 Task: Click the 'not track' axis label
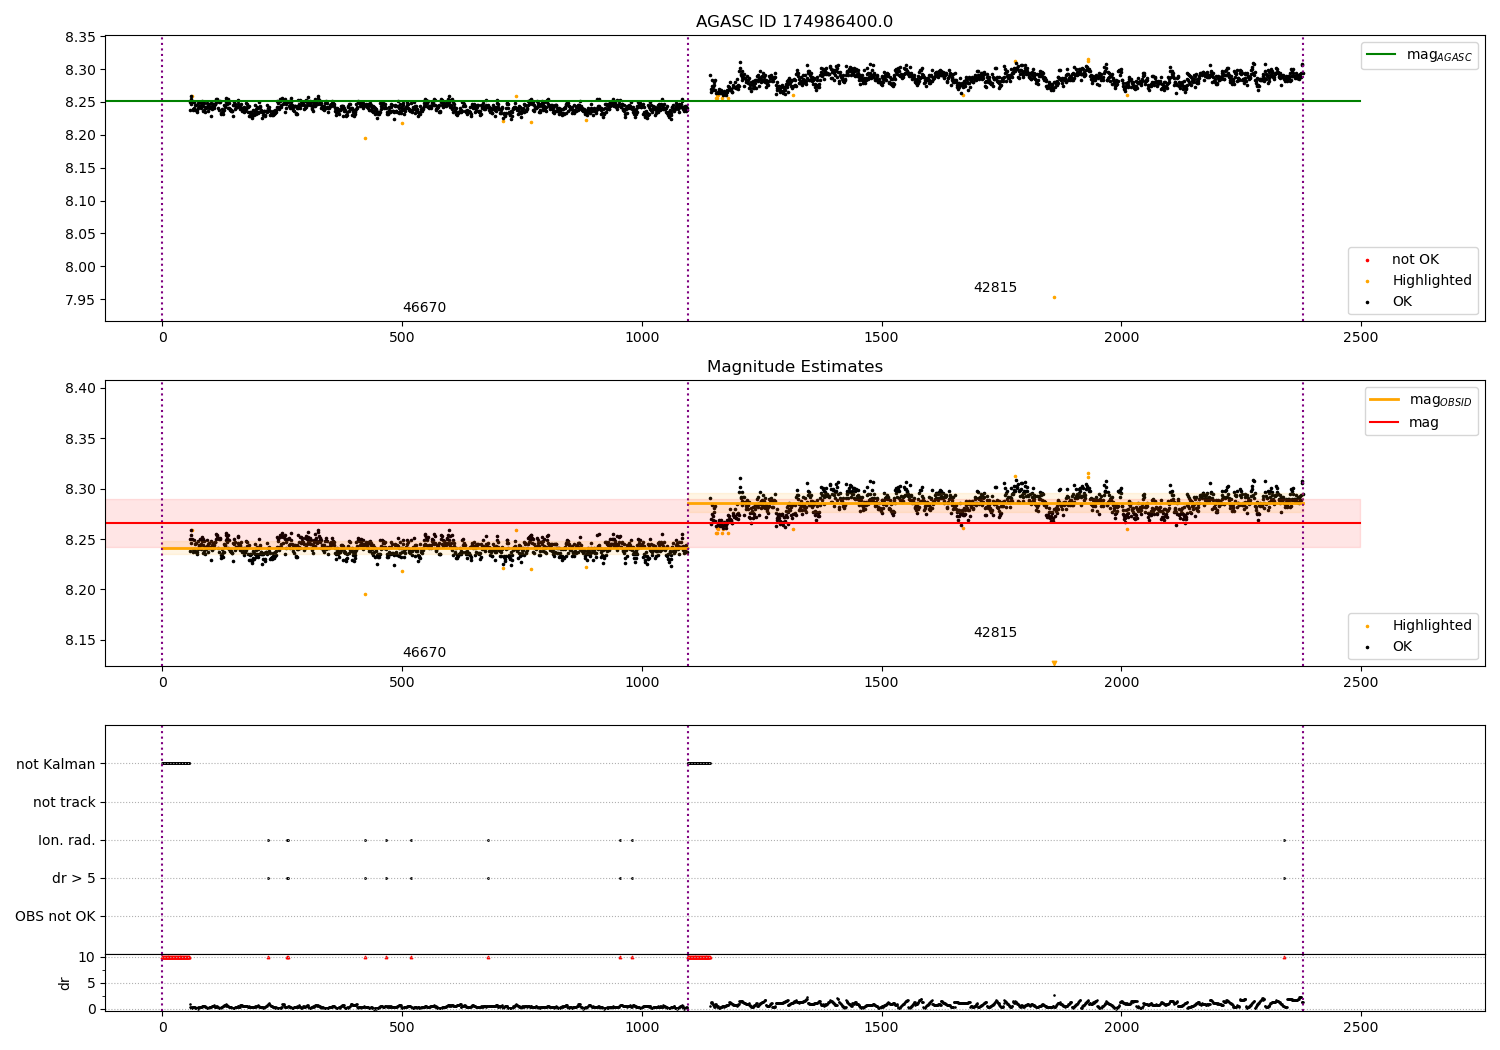tap(64, 802)
